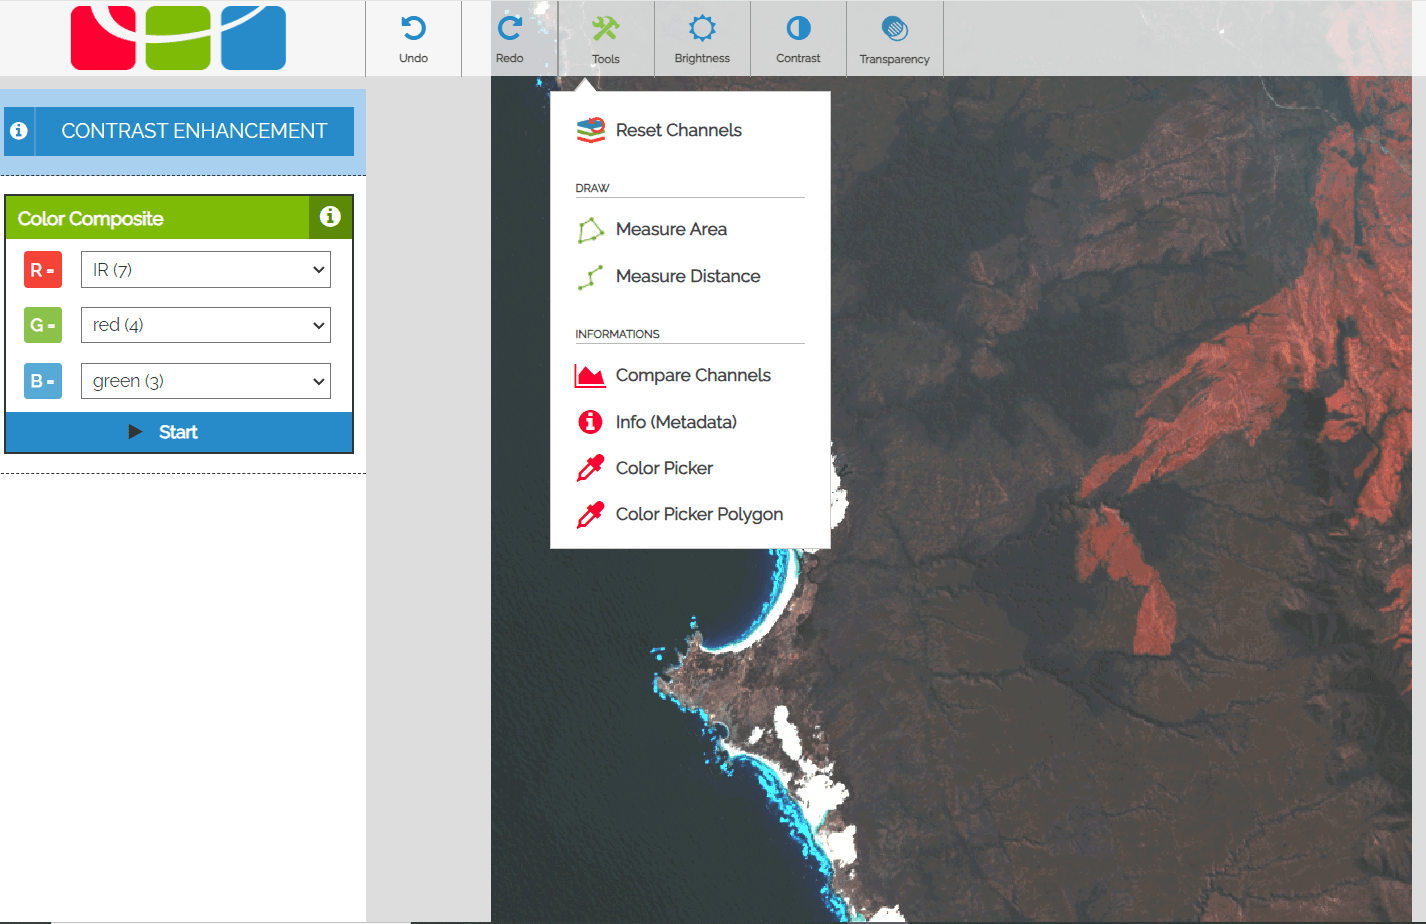Click info icon beside Contrast Enhancement
Screen dimensions: 1426x924
pyautogui.click(x=19, y=131)
